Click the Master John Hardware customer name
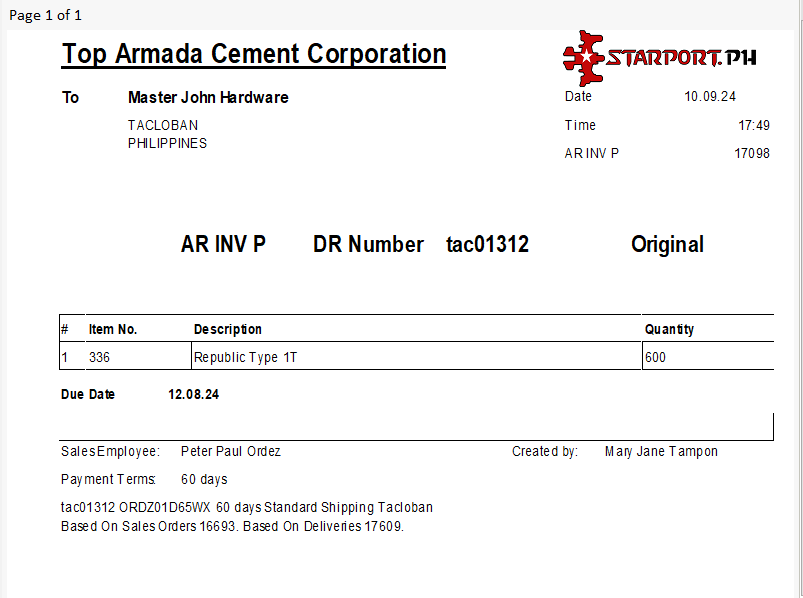Viewport: 803px width, 598px height. click(208, 97)
